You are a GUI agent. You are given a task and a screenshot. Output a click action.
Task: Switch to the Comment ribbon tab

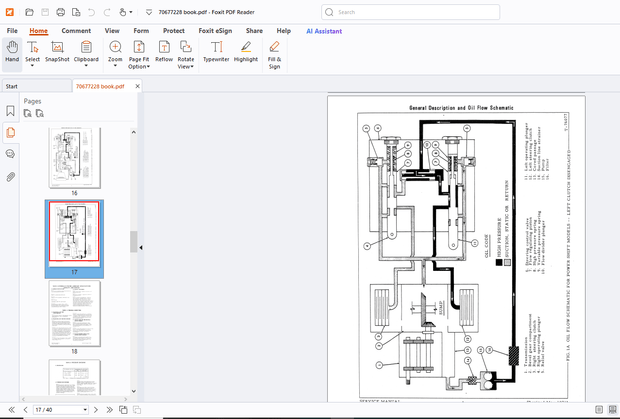pos(76,31)
